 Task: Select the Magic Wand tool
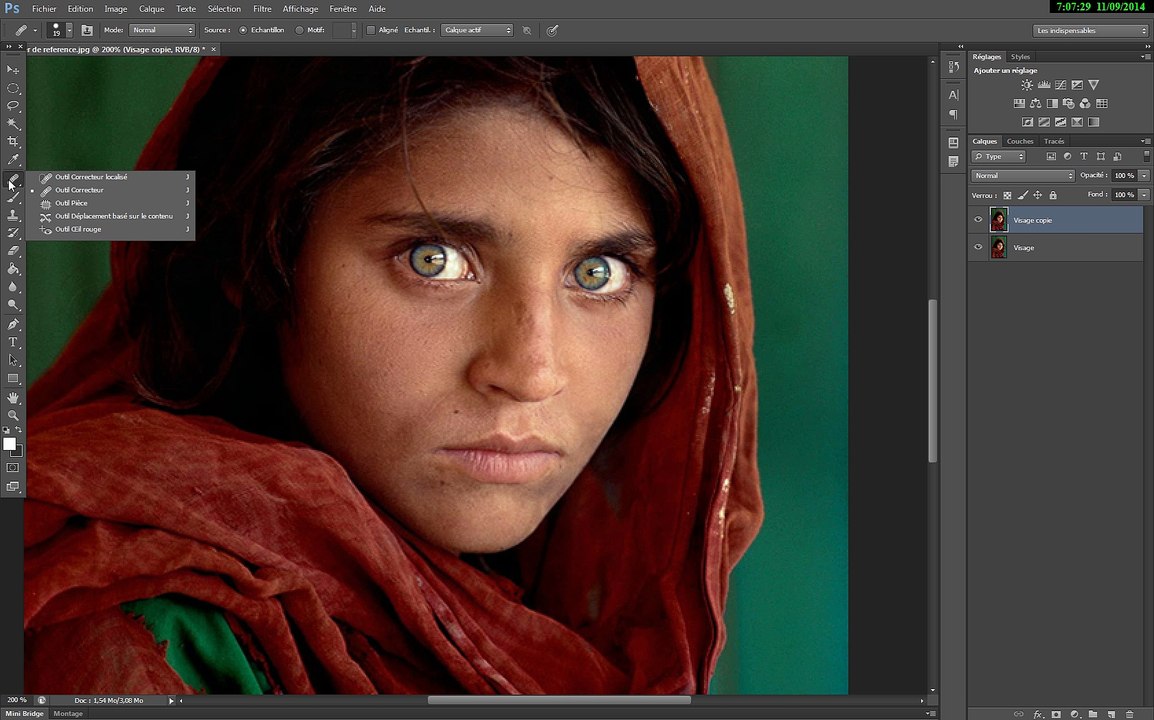pyautogui.click(x=13, y=124)
